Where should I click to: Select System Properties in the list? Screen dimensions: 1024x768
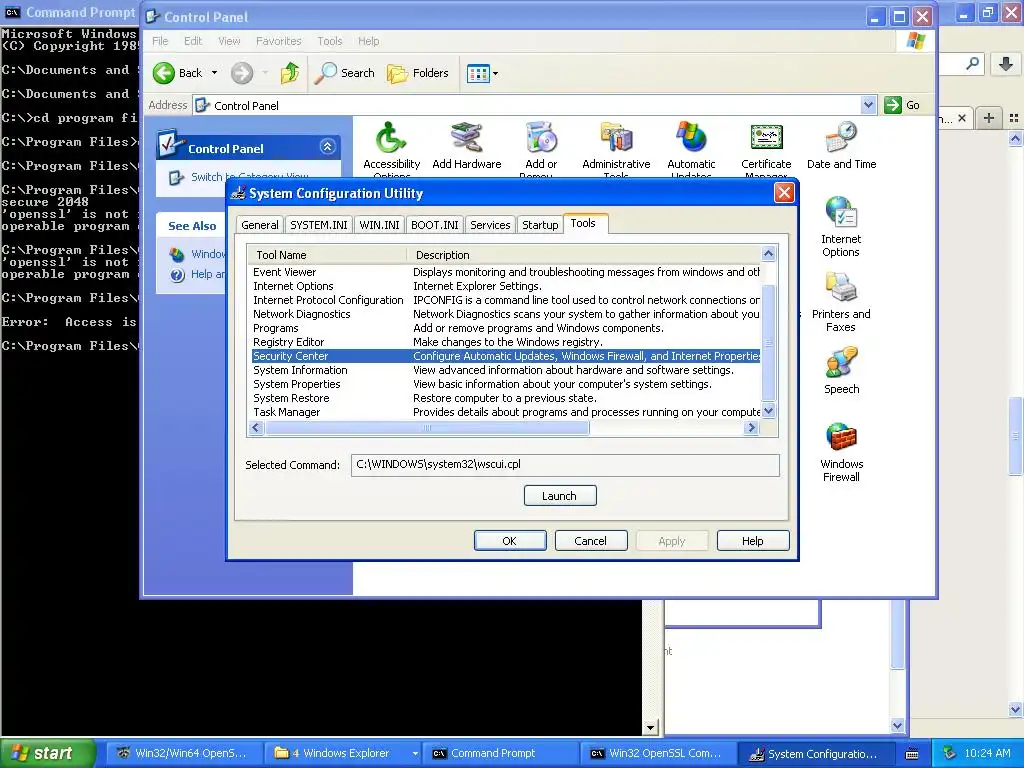(506, 384)
